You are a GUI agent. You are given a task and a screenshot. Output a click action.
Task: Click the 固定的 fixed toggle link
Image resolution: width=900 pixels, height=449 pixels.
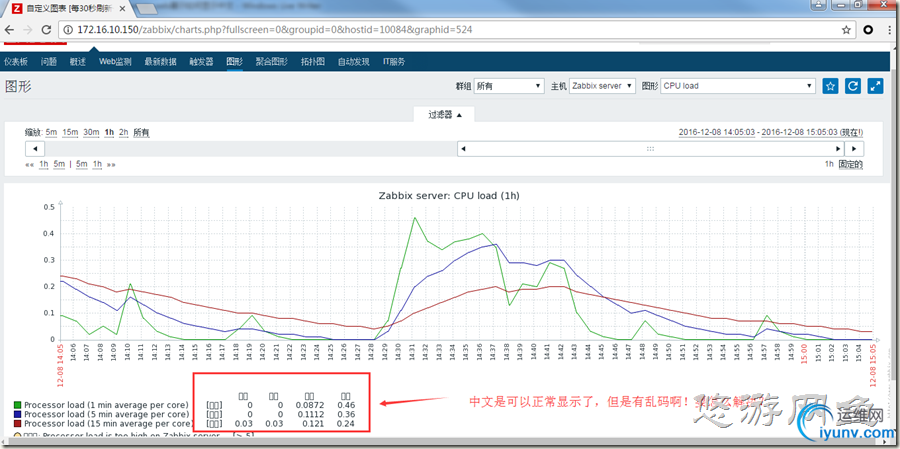click(851, 164)
